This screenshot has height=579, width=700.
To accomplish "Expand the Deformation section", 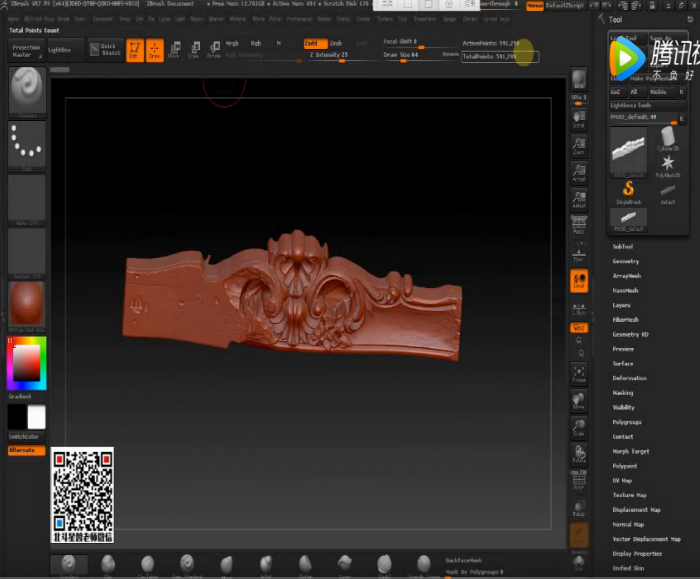I will click(630, 378).
